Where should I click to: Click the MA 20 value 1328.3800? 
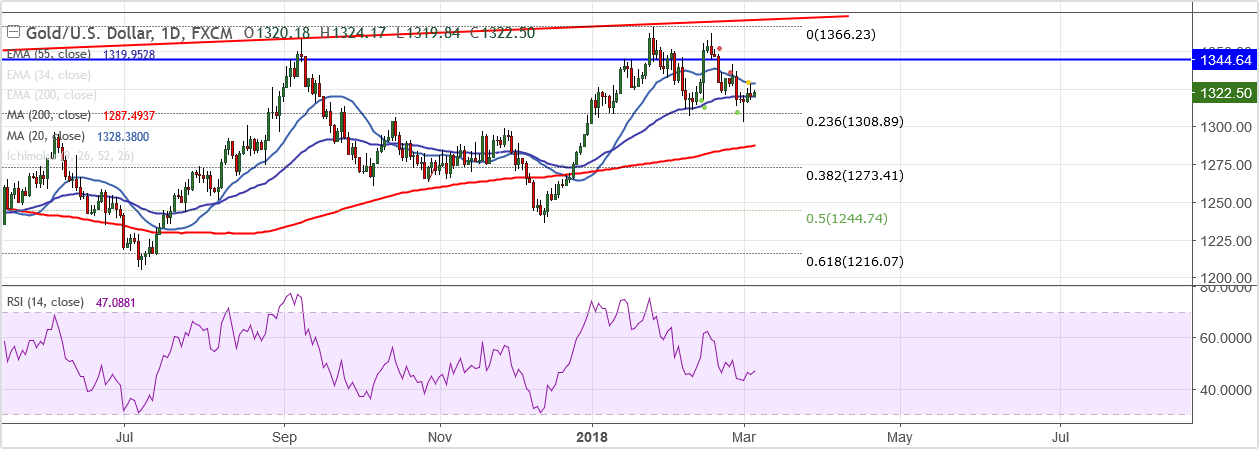click(x=123, y=135)
